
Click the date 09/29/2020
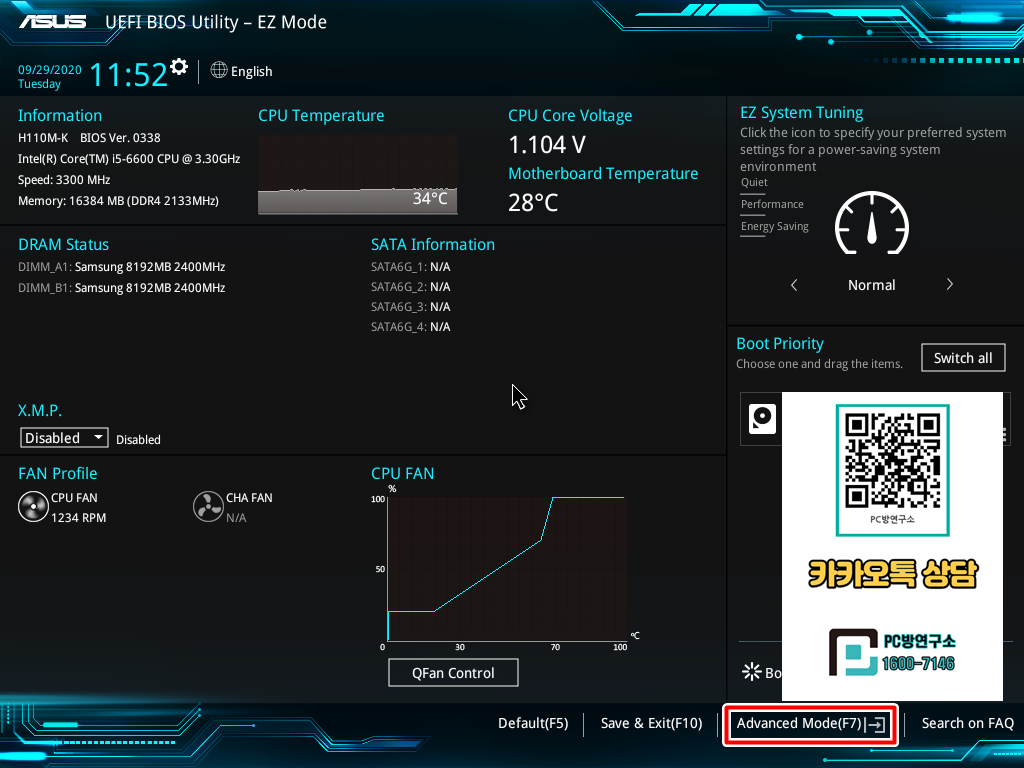tap(50, 70)
